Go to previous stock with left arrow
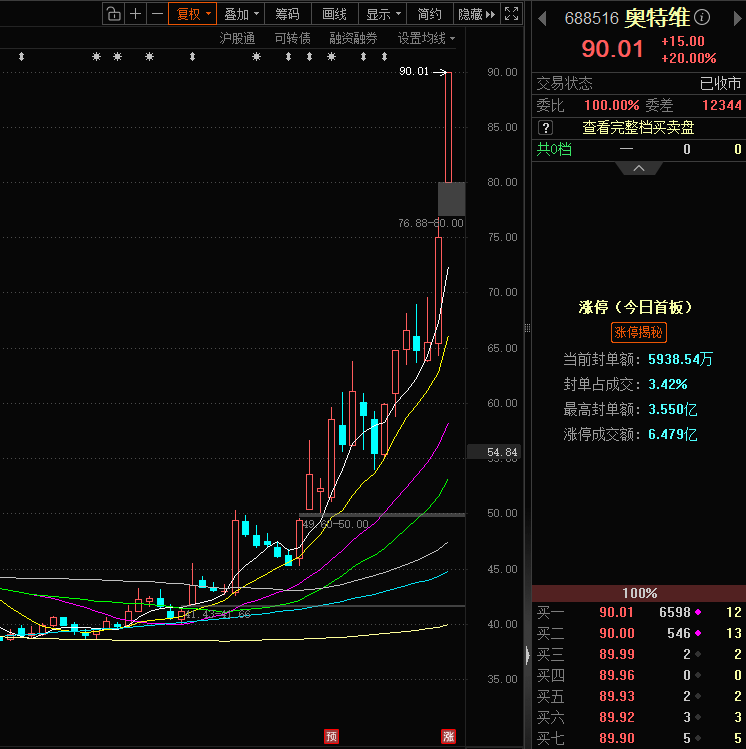The image size is (746, 749). (x=543, y=18)
